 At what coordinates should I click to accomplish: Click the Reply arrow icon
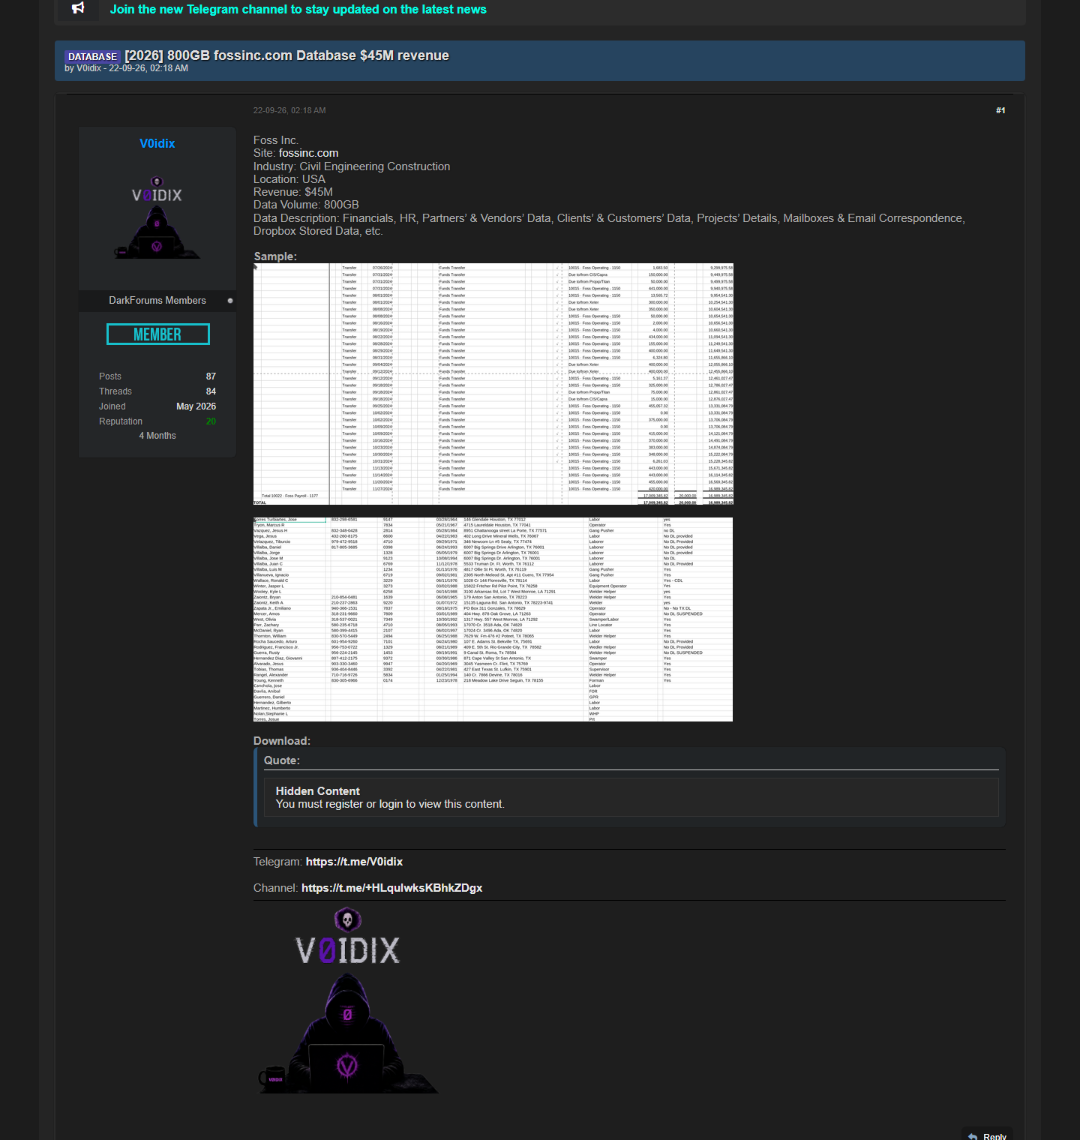point(973,1136)
